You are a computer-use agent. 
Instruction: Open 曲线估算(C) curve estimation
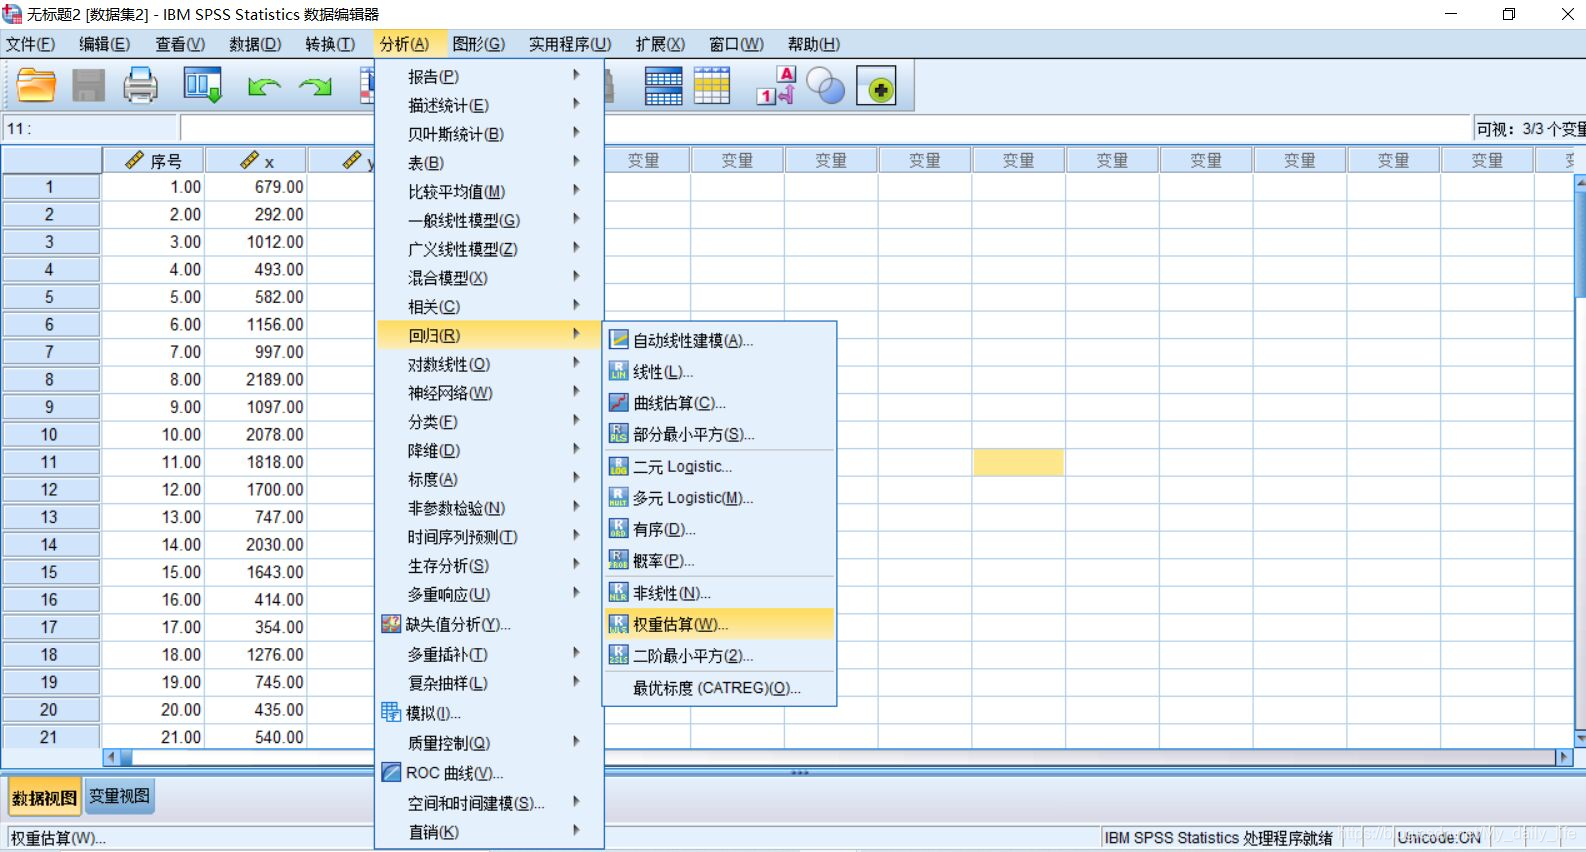719,403
